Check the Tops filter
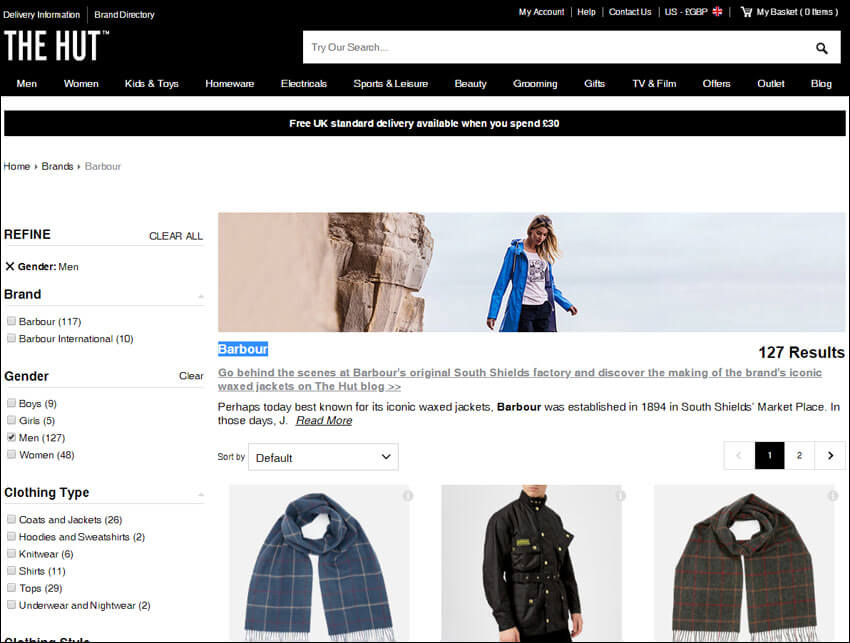 (x=11, y=588)
